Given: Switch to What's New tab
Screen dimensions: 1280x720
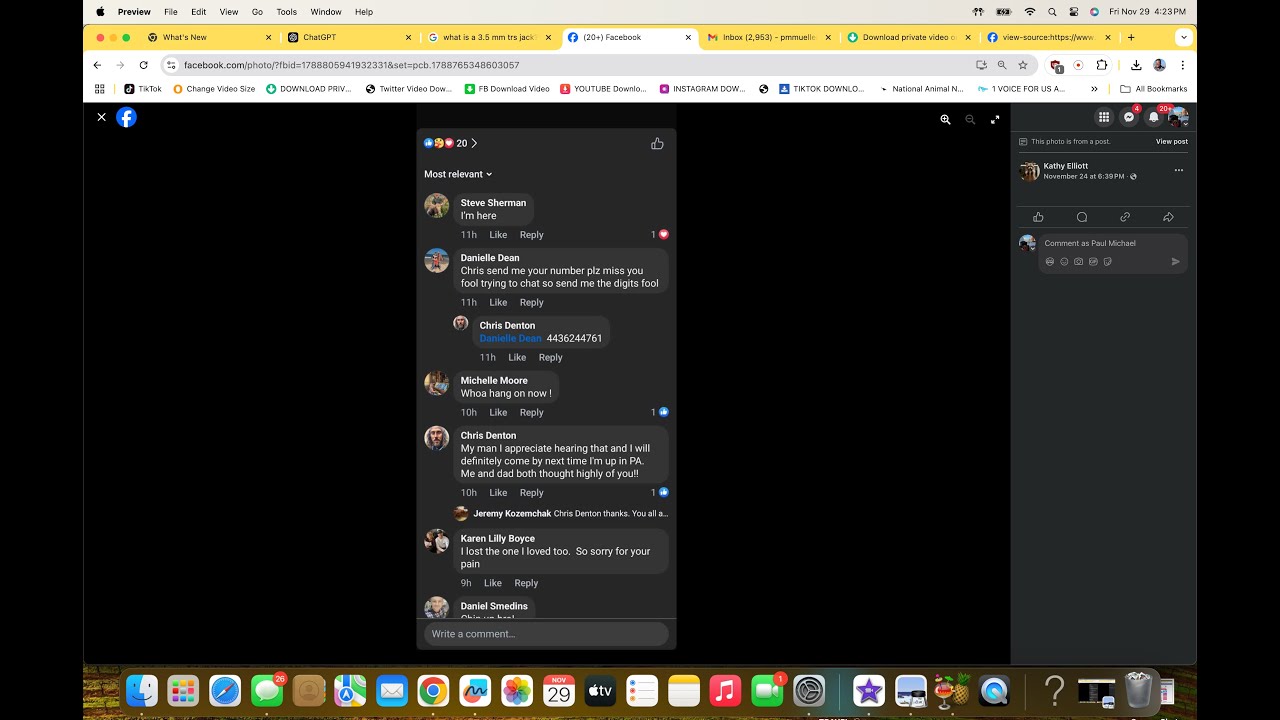Looking at the screenshot, I should point(209,37).
